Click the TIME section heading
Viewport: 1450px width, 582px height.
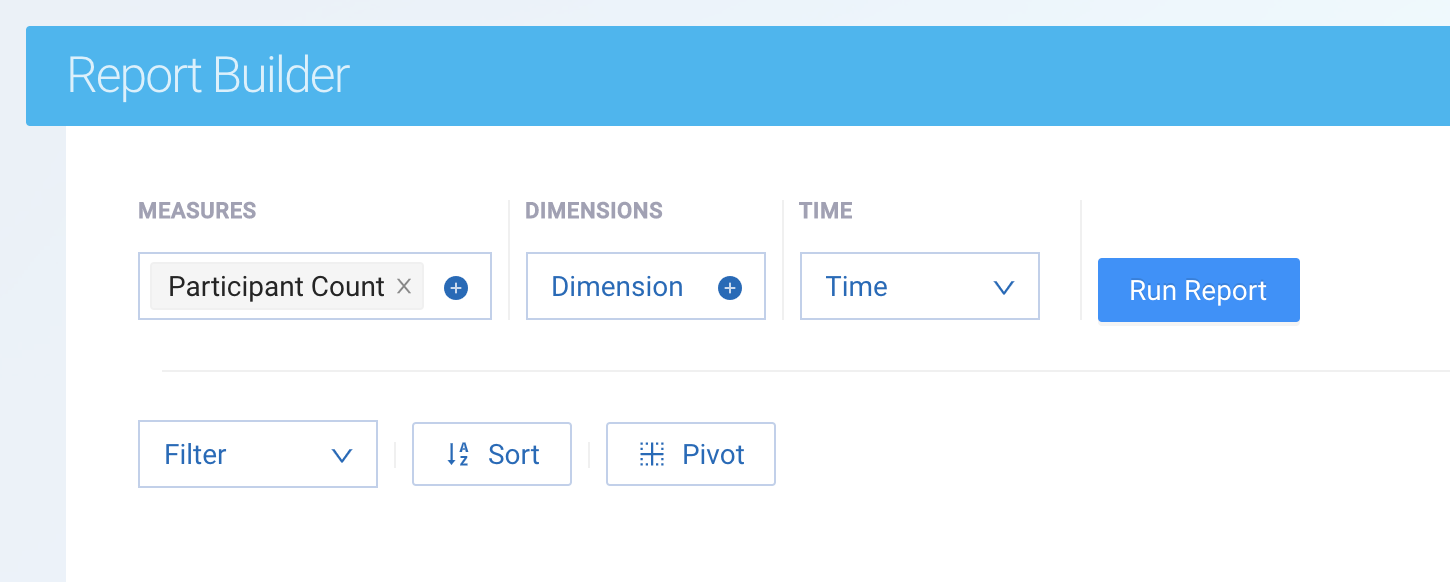click(825, 211)
